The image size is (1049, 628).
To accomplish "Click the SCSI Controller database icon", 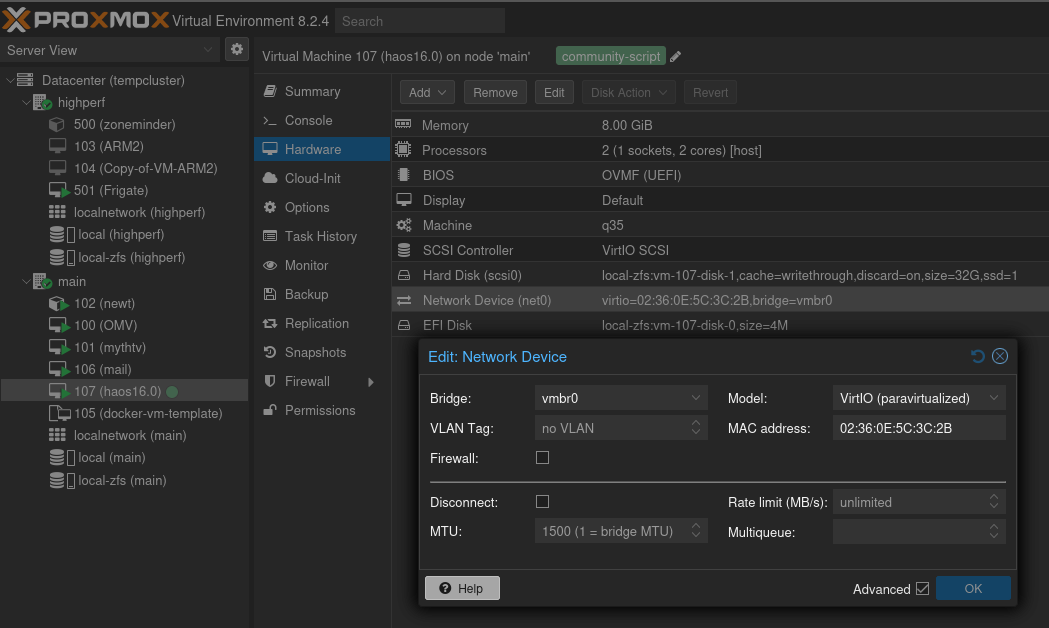I will pos(403,250).
